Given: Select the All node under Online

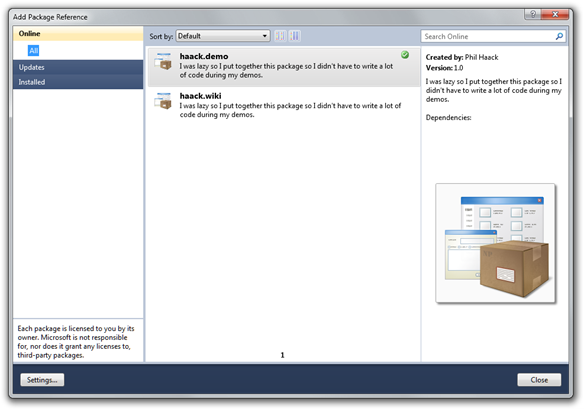Looking at the screenshot, I should (x=34, y=51).
